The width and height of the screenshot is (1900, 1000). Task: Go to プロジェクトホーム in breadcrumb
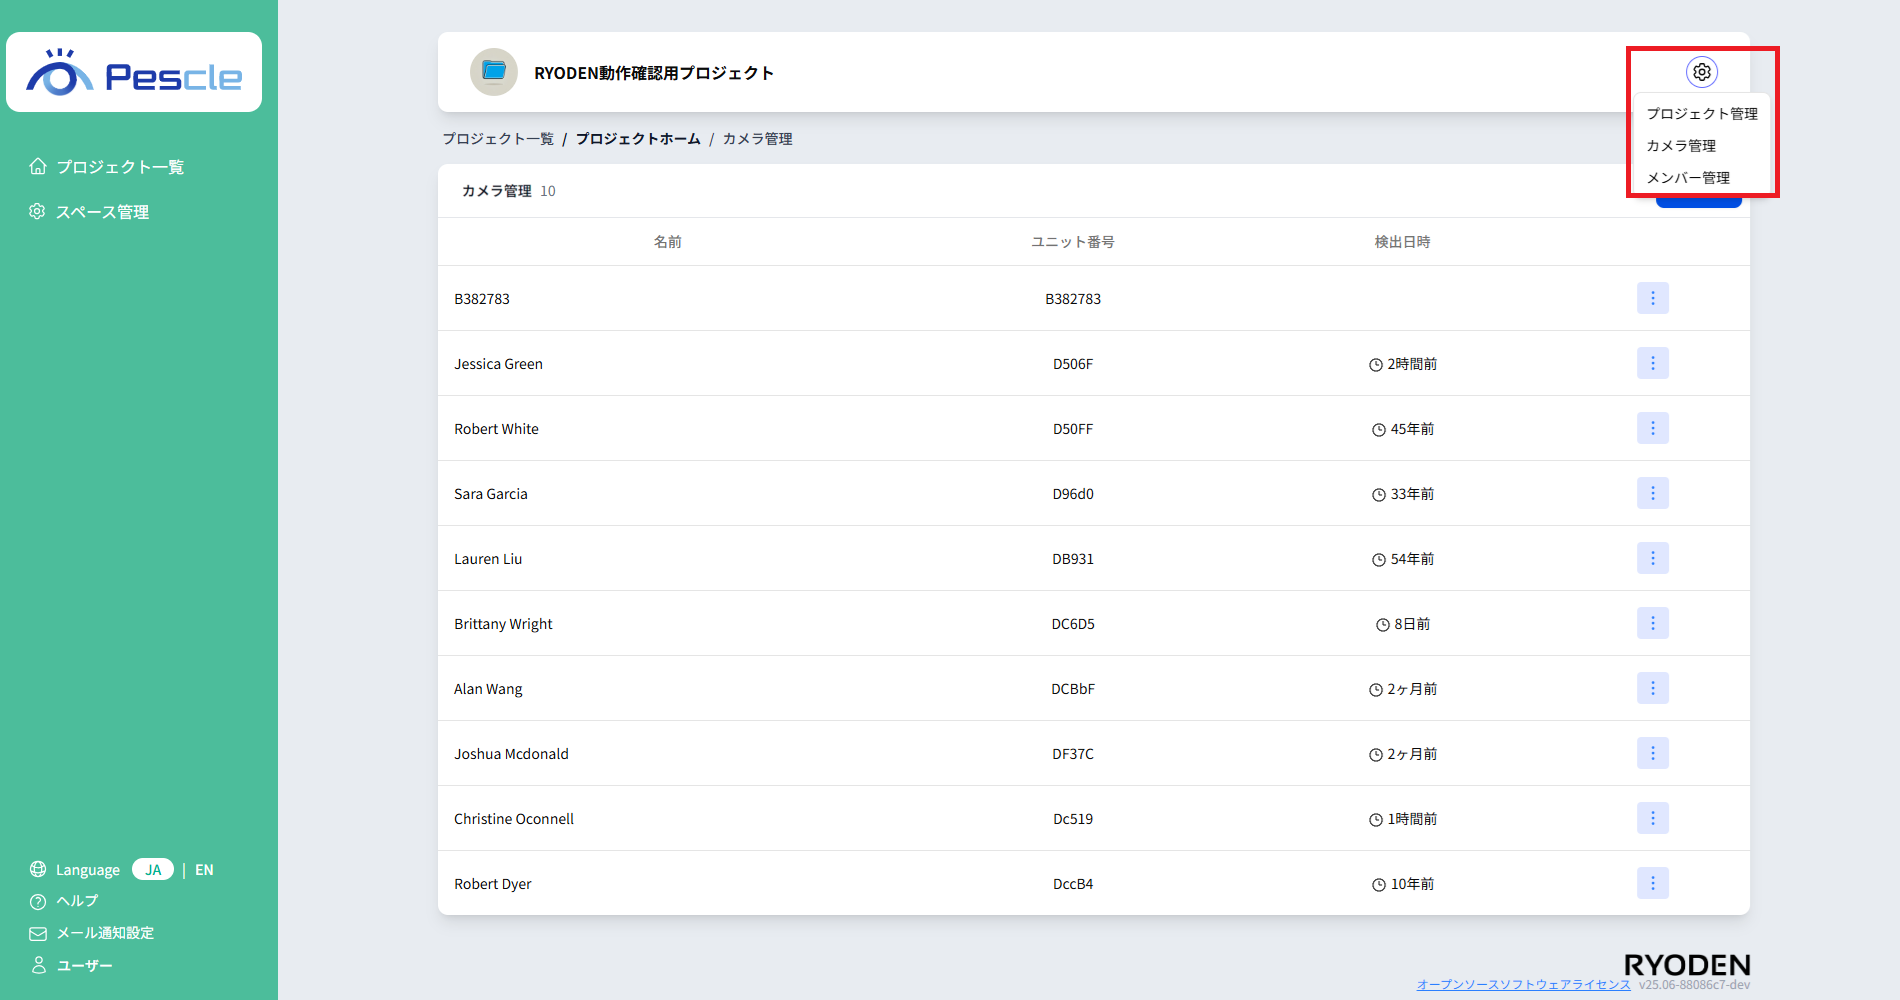point(638,139)
